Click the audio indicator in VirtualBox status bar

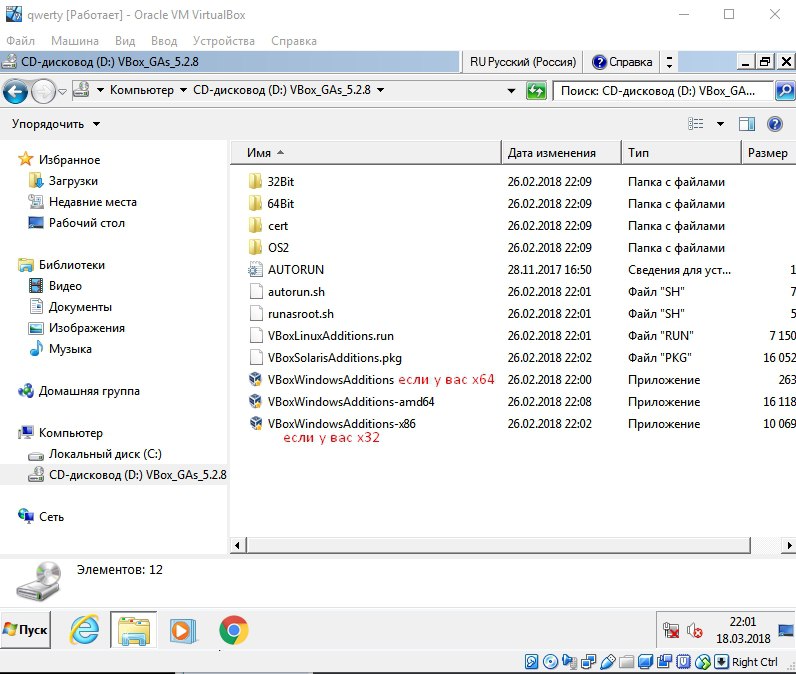pyautogui.click(x=569, y=662)
